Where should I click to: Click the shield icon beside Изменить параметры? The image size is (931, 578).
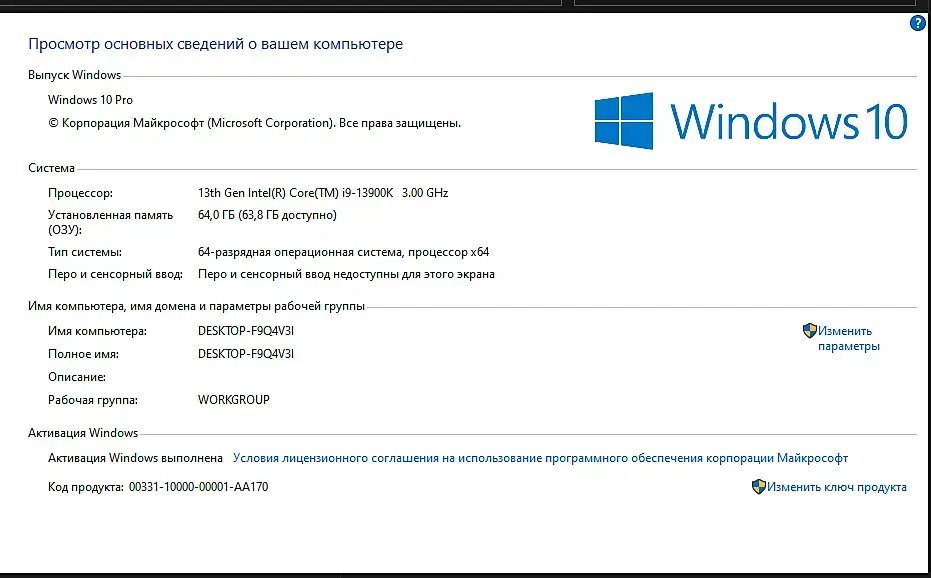(810, 331)
